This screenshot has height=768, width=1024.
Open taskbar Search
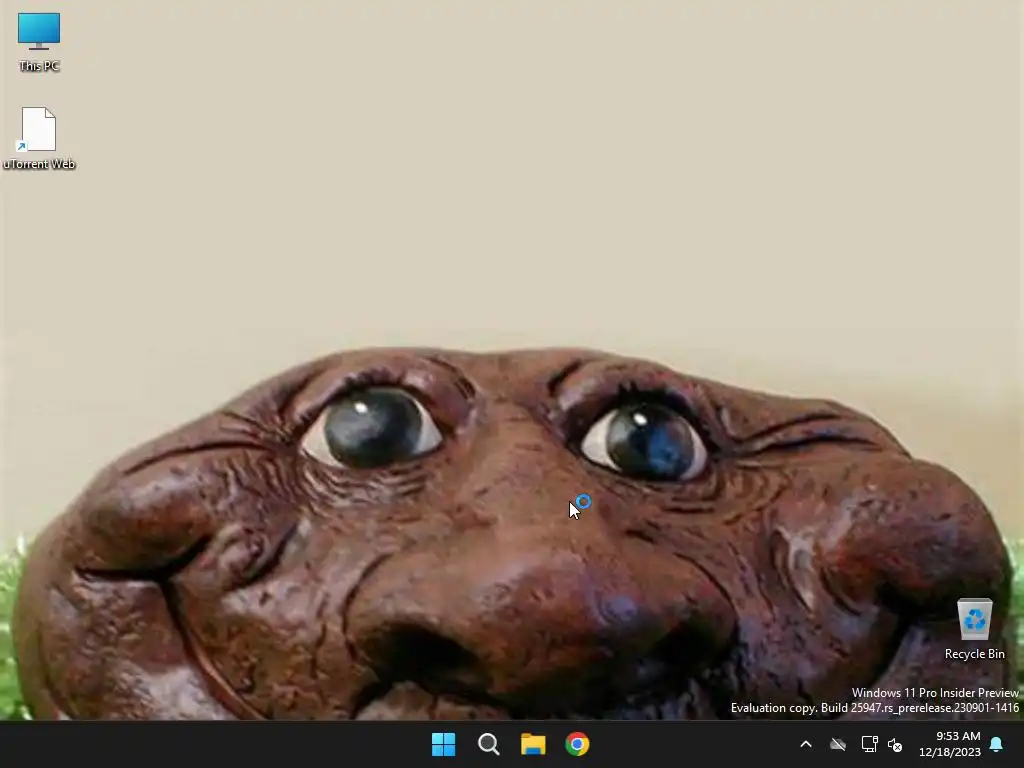point(488,744)
